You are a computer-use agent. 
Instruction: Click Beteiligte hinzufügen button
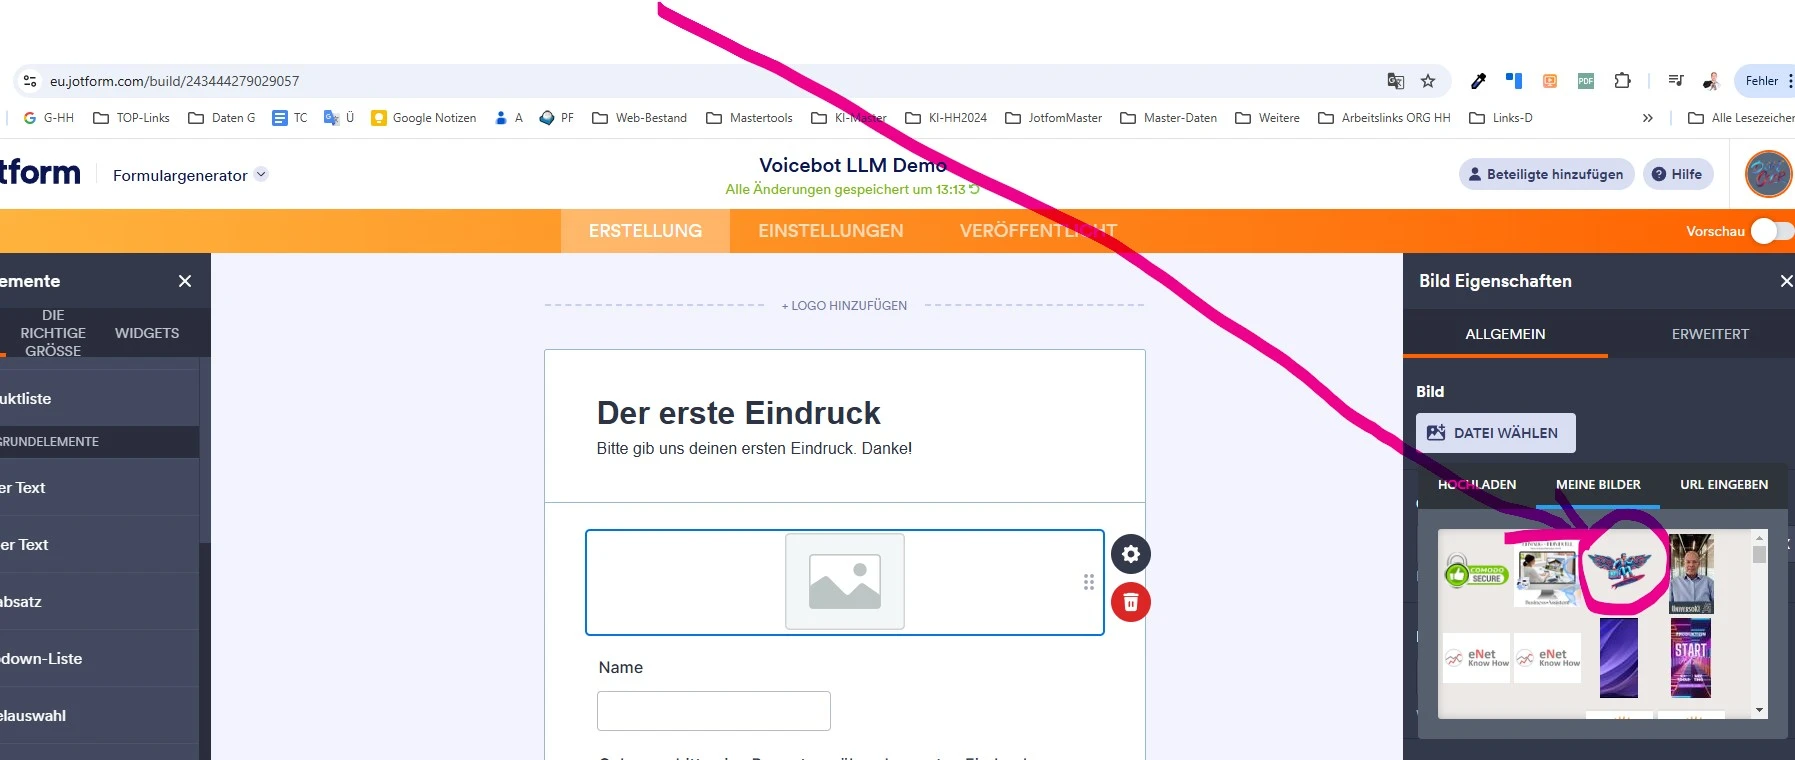(1547, 174)
